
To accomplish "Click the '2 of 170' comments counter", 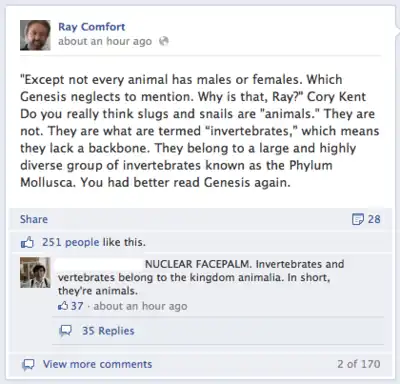I will (x=359, y=364).
